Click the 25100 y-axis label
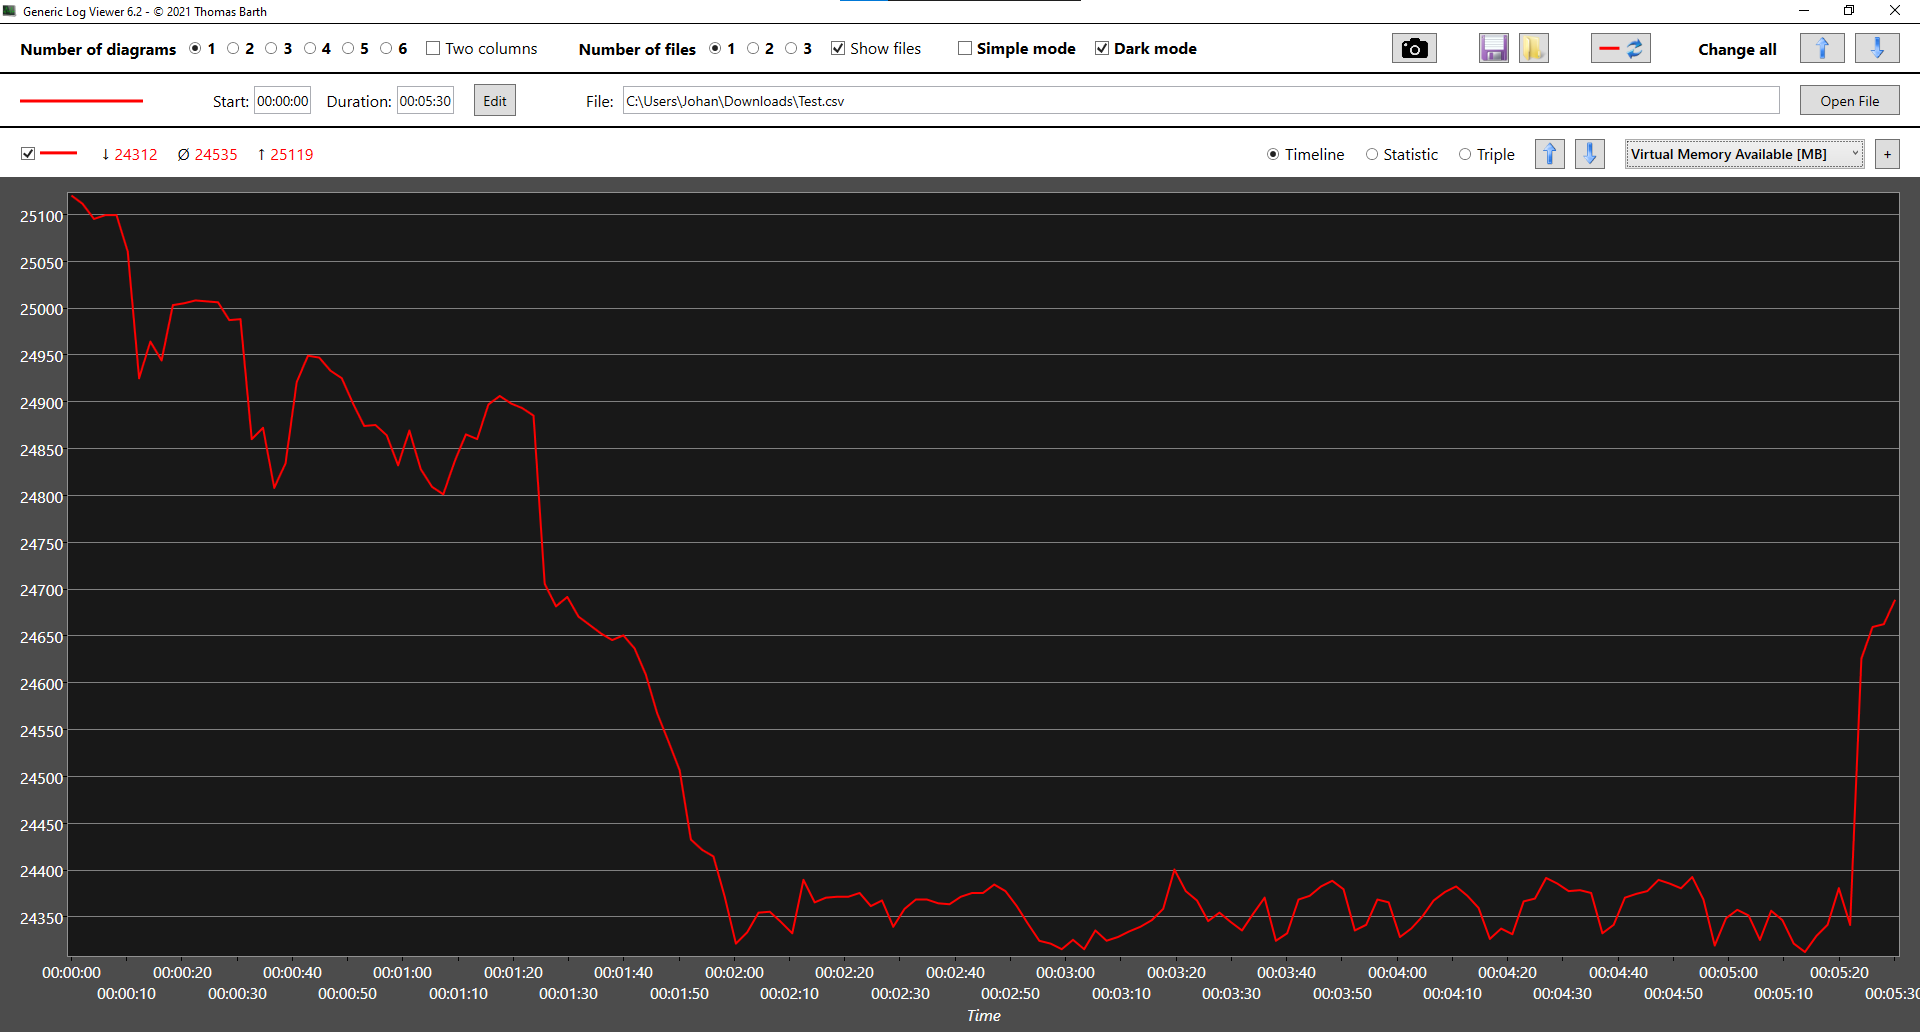The image size is (1920, 1032). pyautogui.click(x=42, y=216)
